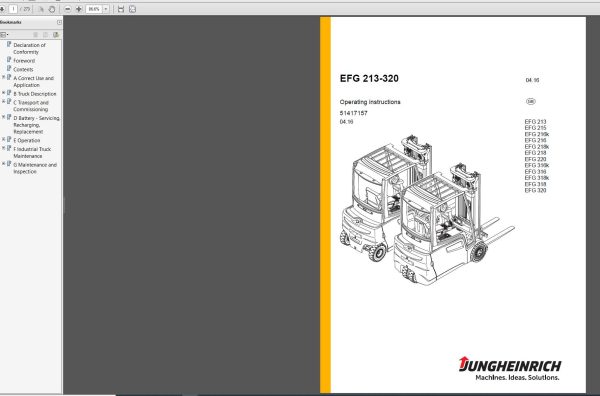600x396 pixels.
Task: Activate the hand pan tool
Action: 52,9
